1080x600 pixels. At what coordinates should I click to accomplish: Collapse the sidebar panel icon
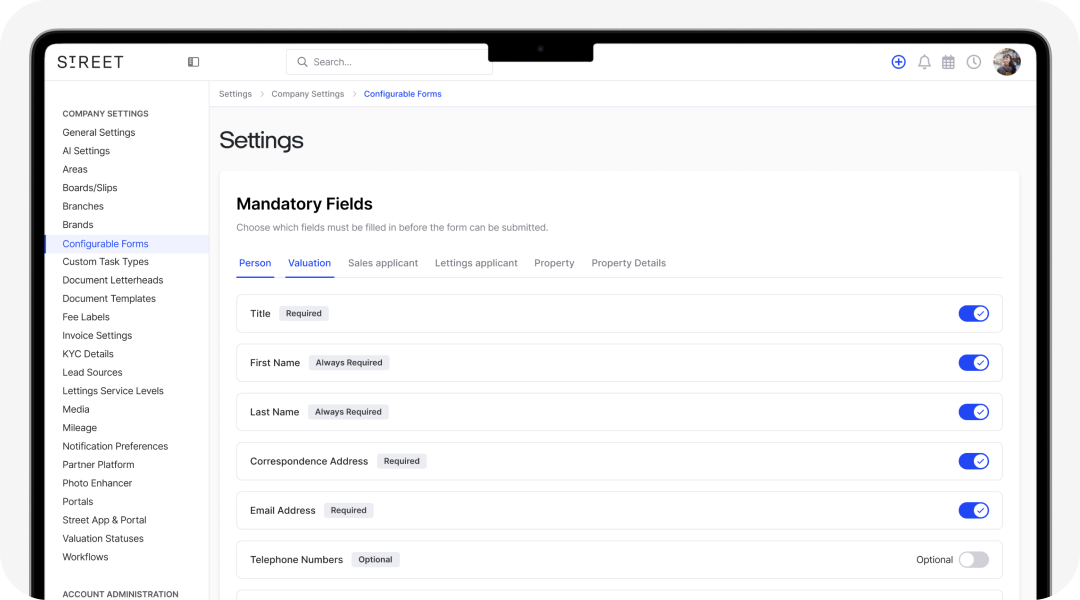194,62
